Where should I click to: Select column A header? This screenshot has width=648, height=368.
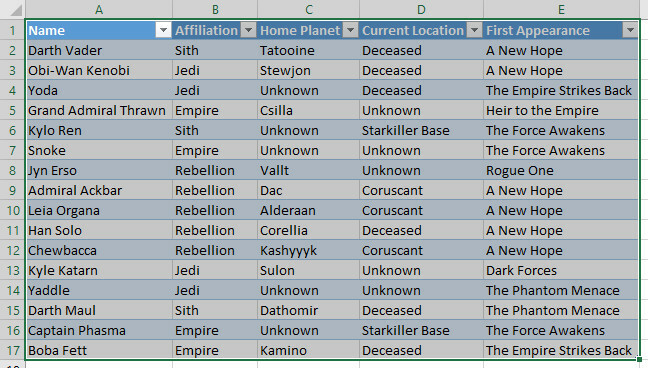pos(99,9)
